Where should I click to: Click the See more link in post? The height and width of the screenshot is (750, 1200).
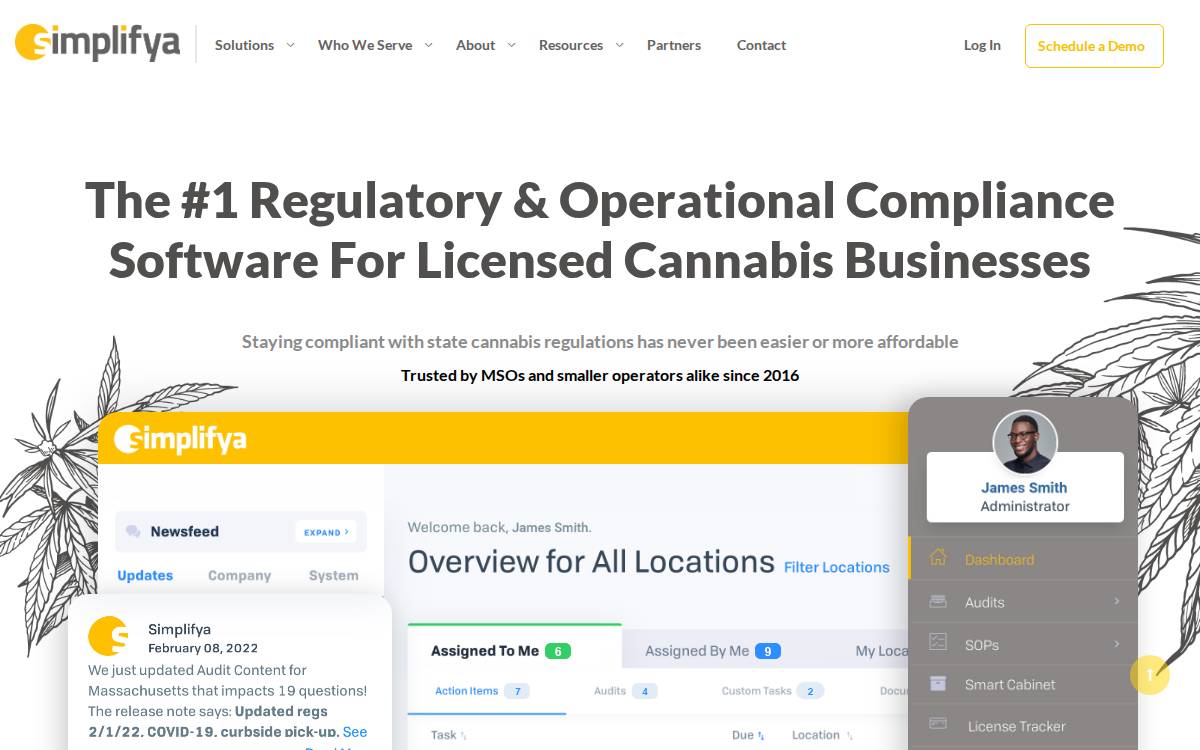(x=355, y=732)
